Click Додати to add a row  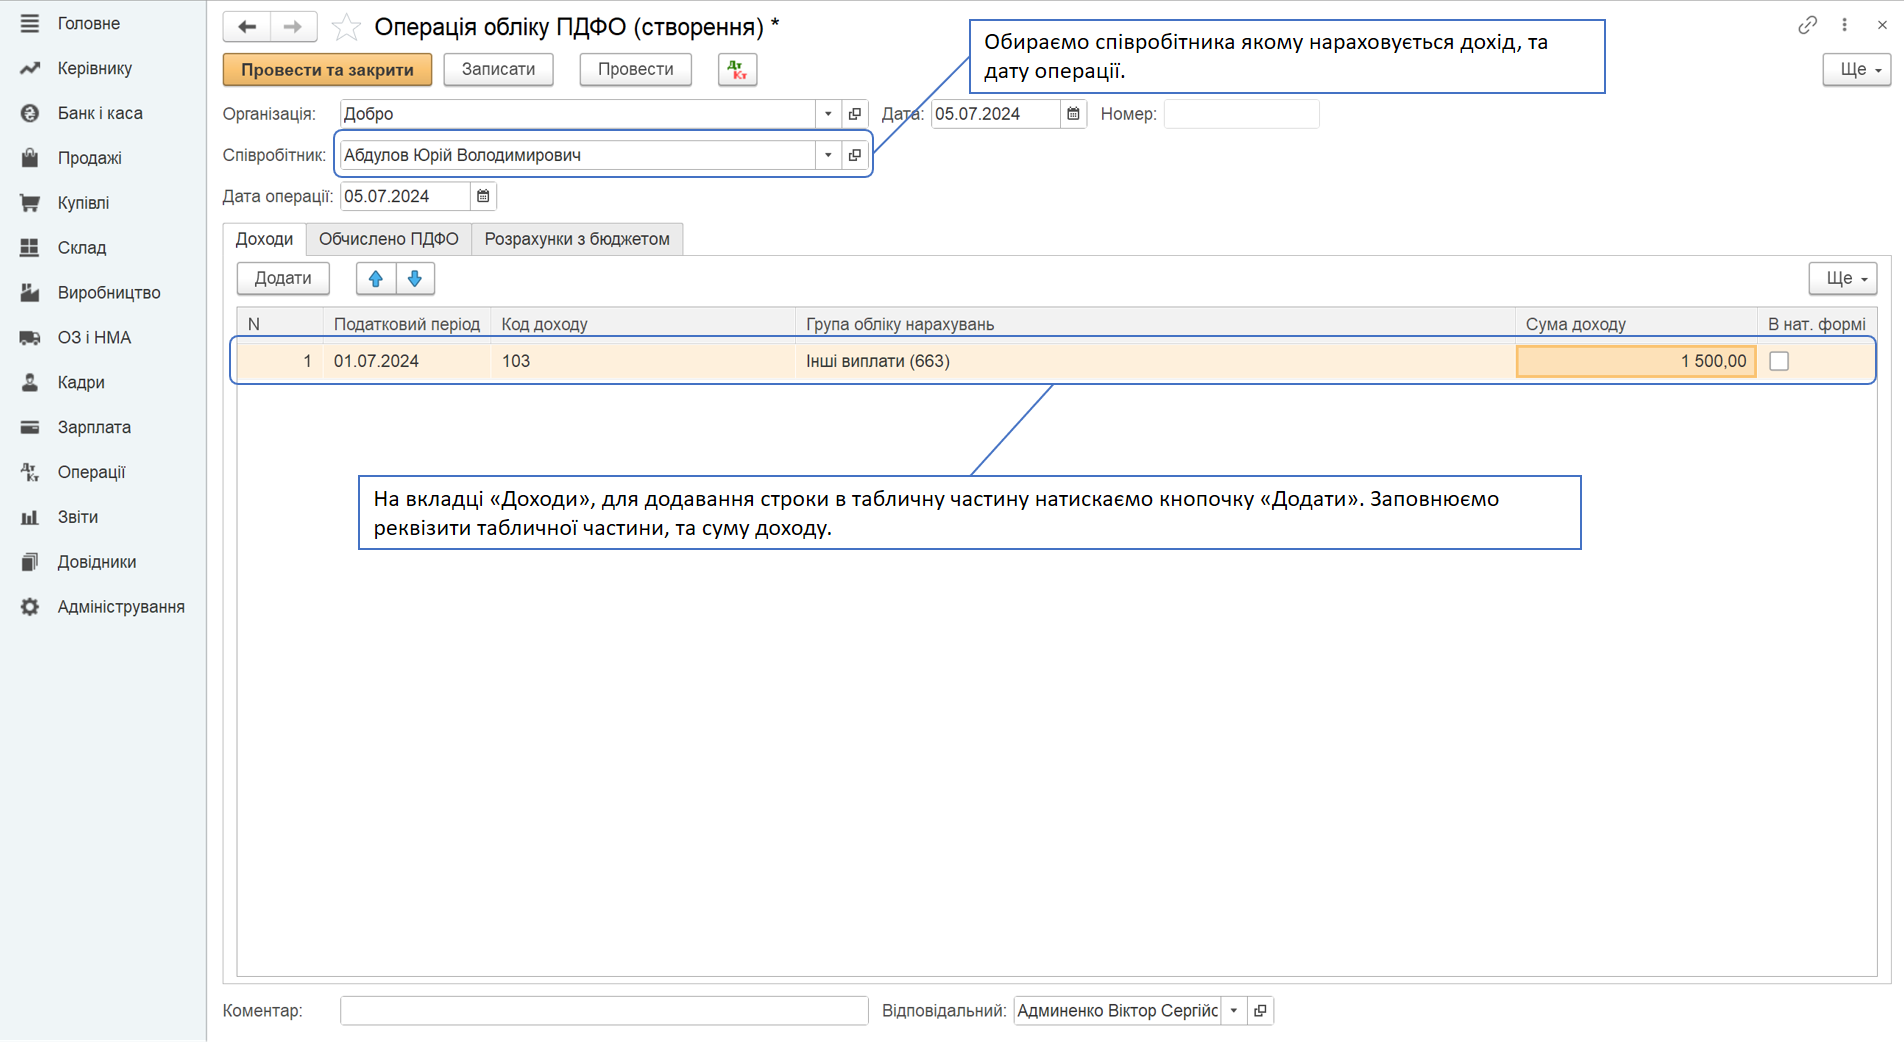(x=283, y=278)
